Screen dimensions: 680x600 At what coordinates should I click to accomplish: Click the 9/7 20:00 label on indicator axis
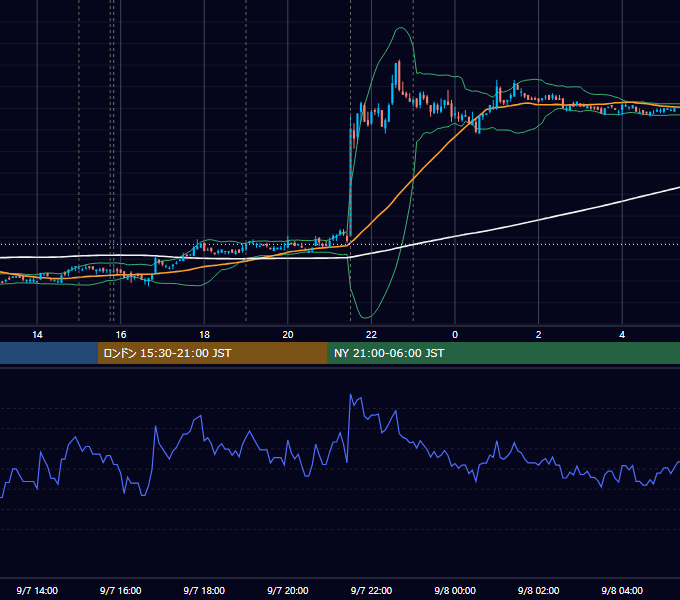[x=288, y=590]
